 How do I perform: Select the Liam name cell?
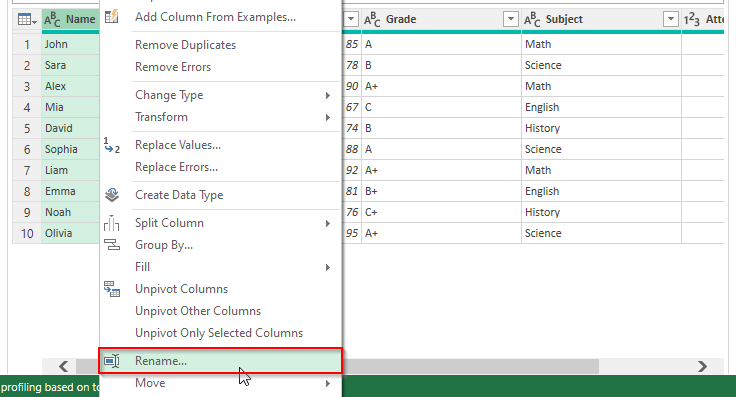[x=70, y=170]
